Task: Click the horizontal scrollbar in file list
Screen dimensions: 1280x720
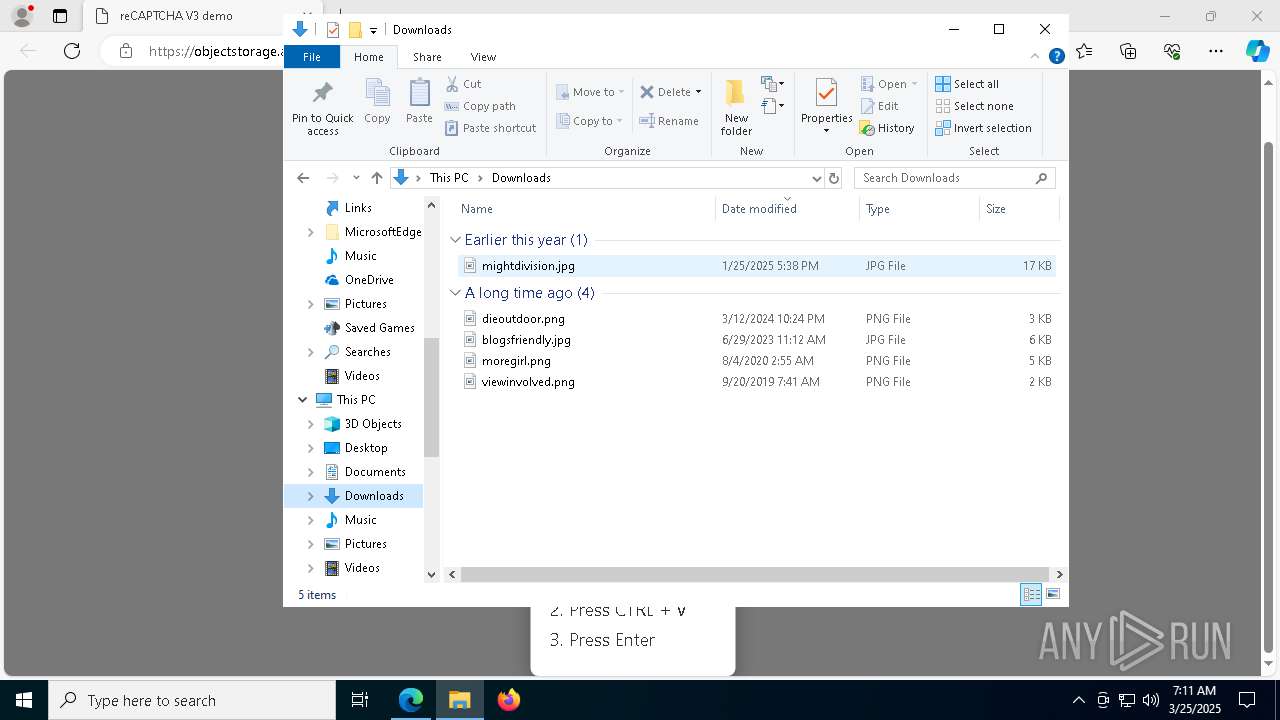Action: coord(754,575)
